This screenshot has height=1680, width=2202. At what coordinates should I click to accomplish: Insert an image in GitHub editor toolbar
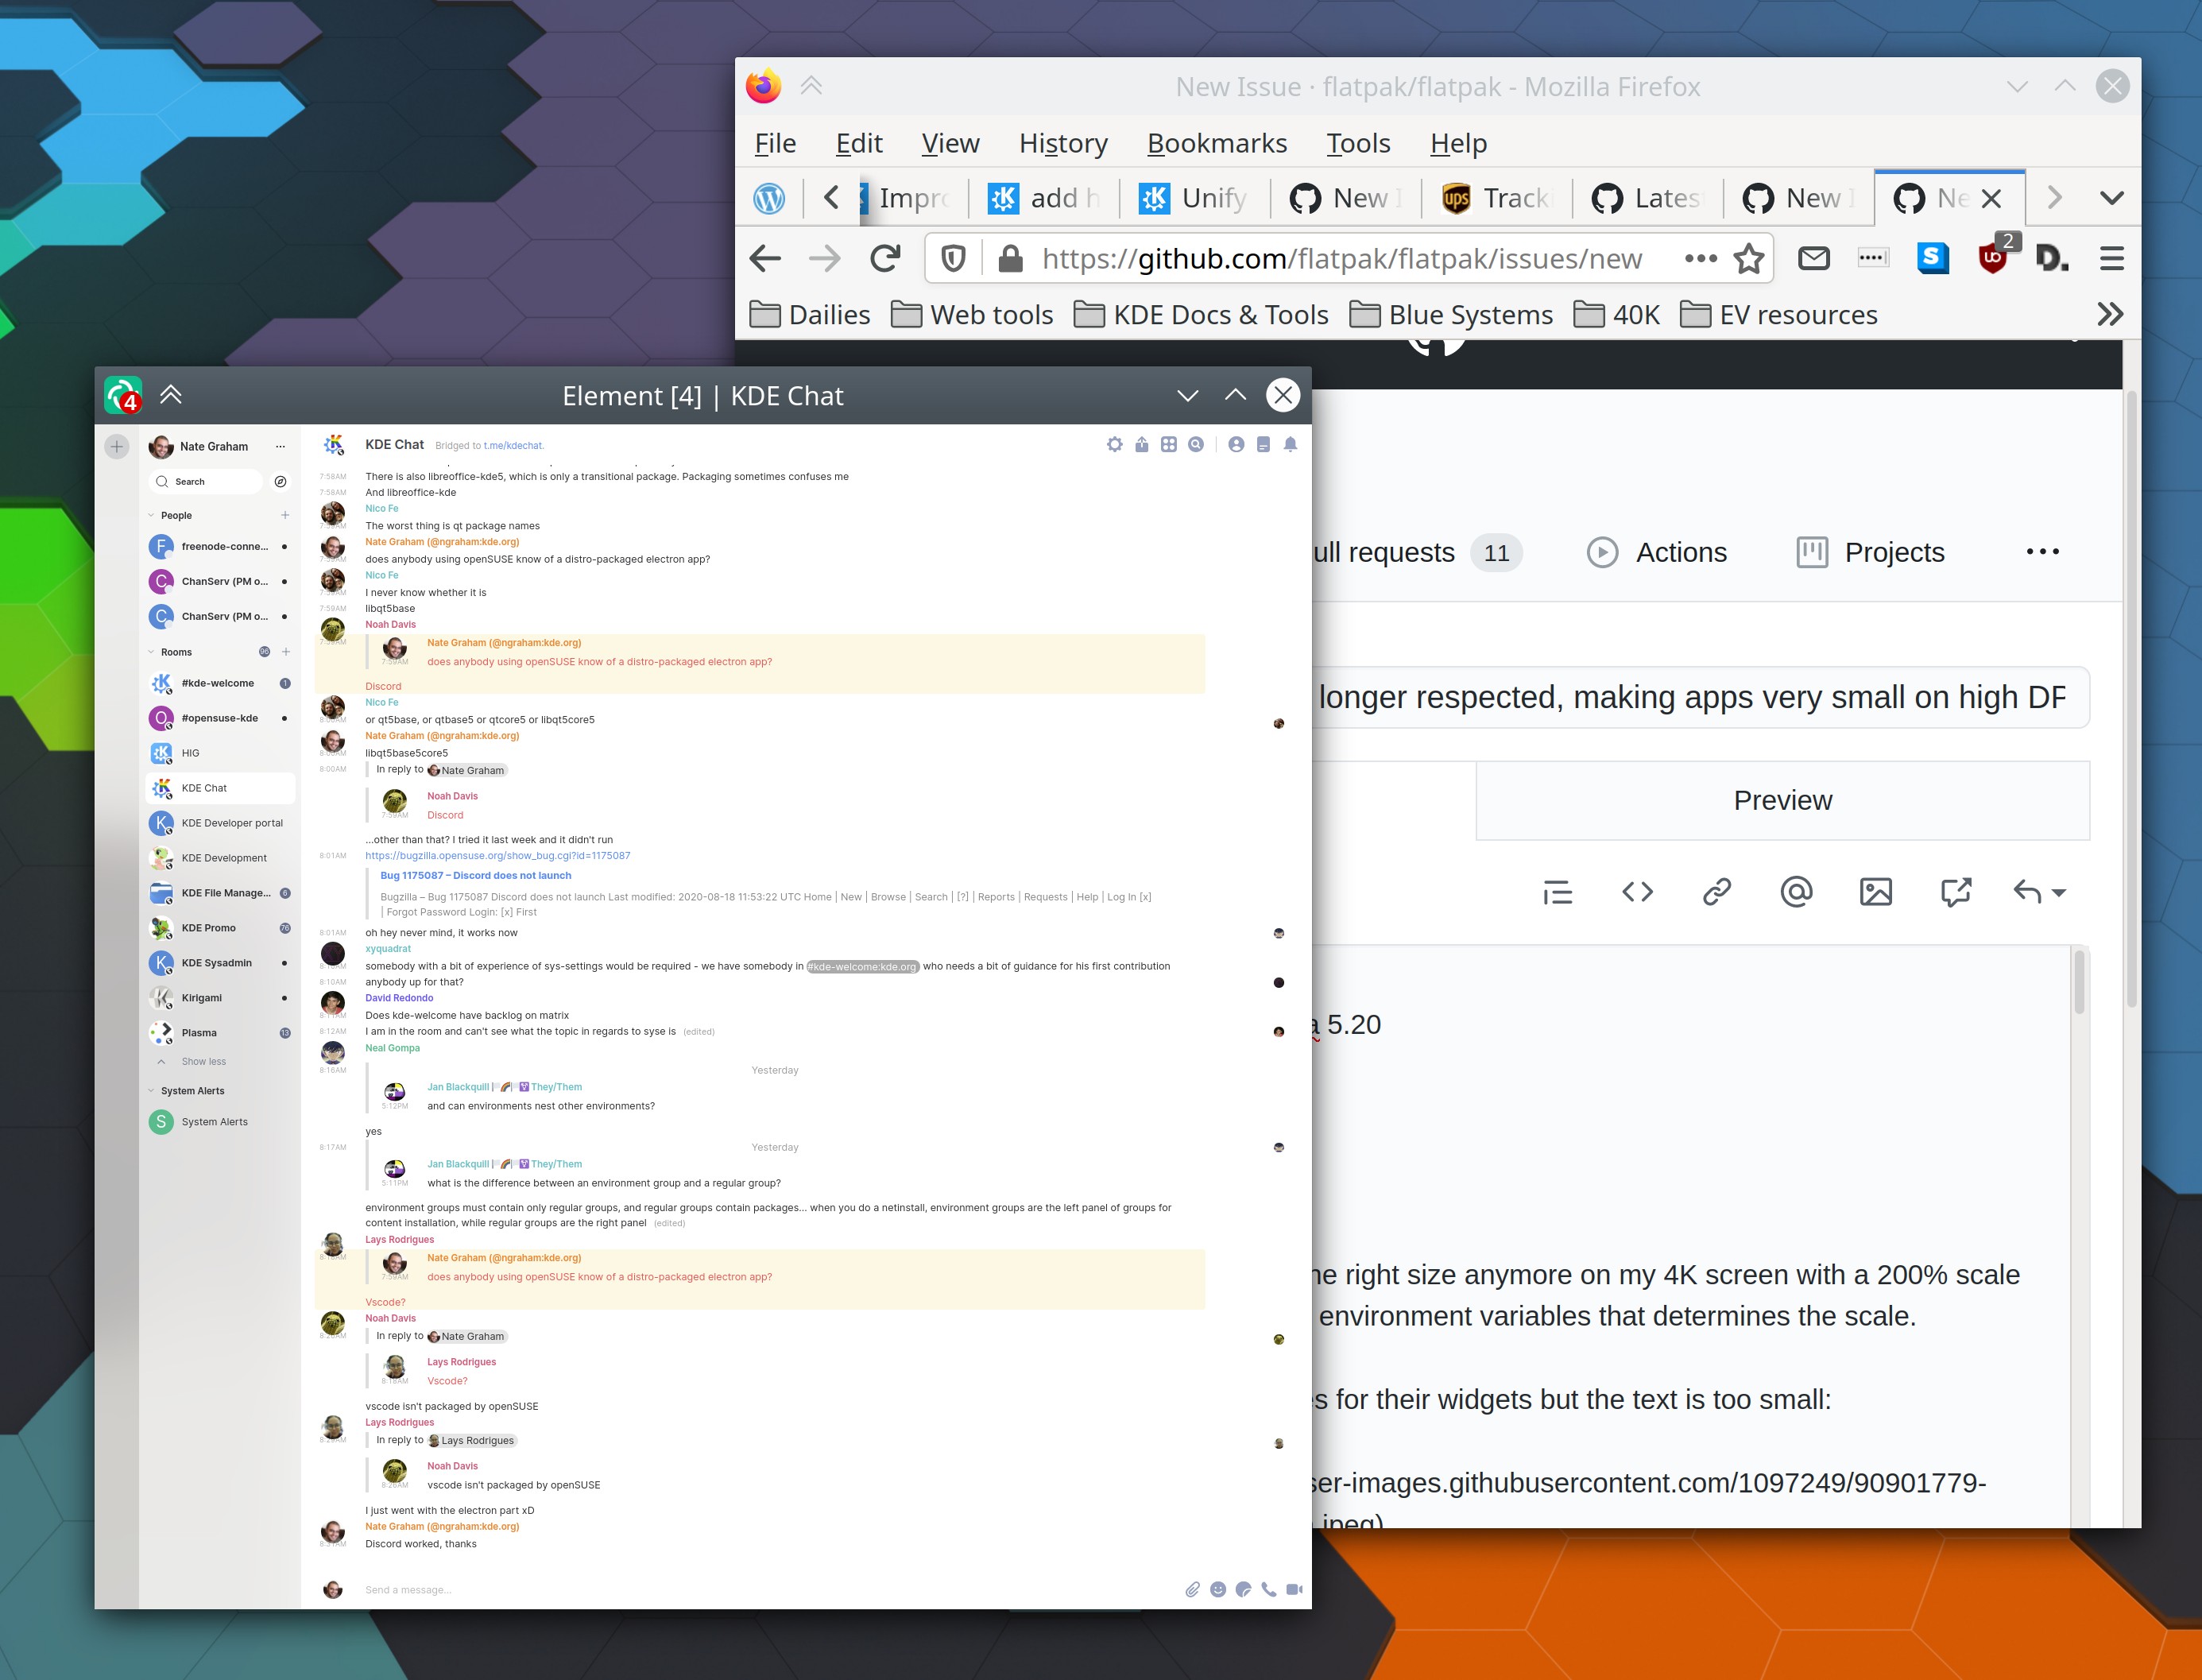(1875, 891)
